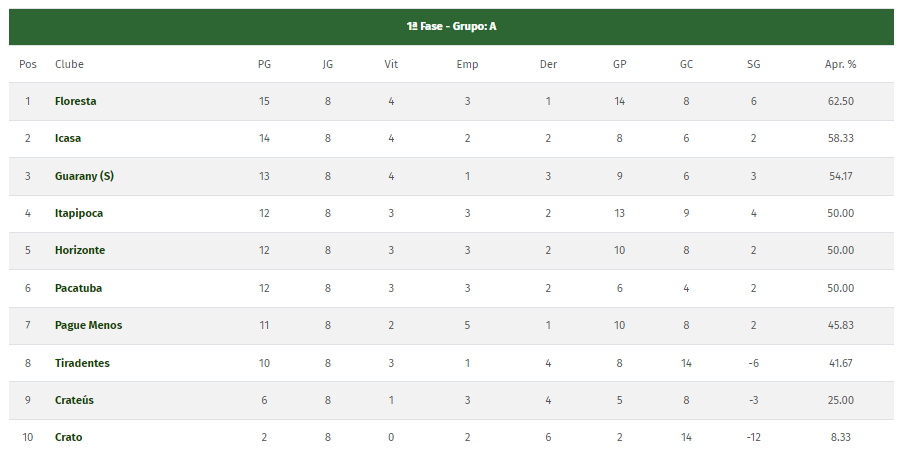This screenshot has height=452, width=904.
Task: Click the Emp column header
Action: (x=467, y=64)
